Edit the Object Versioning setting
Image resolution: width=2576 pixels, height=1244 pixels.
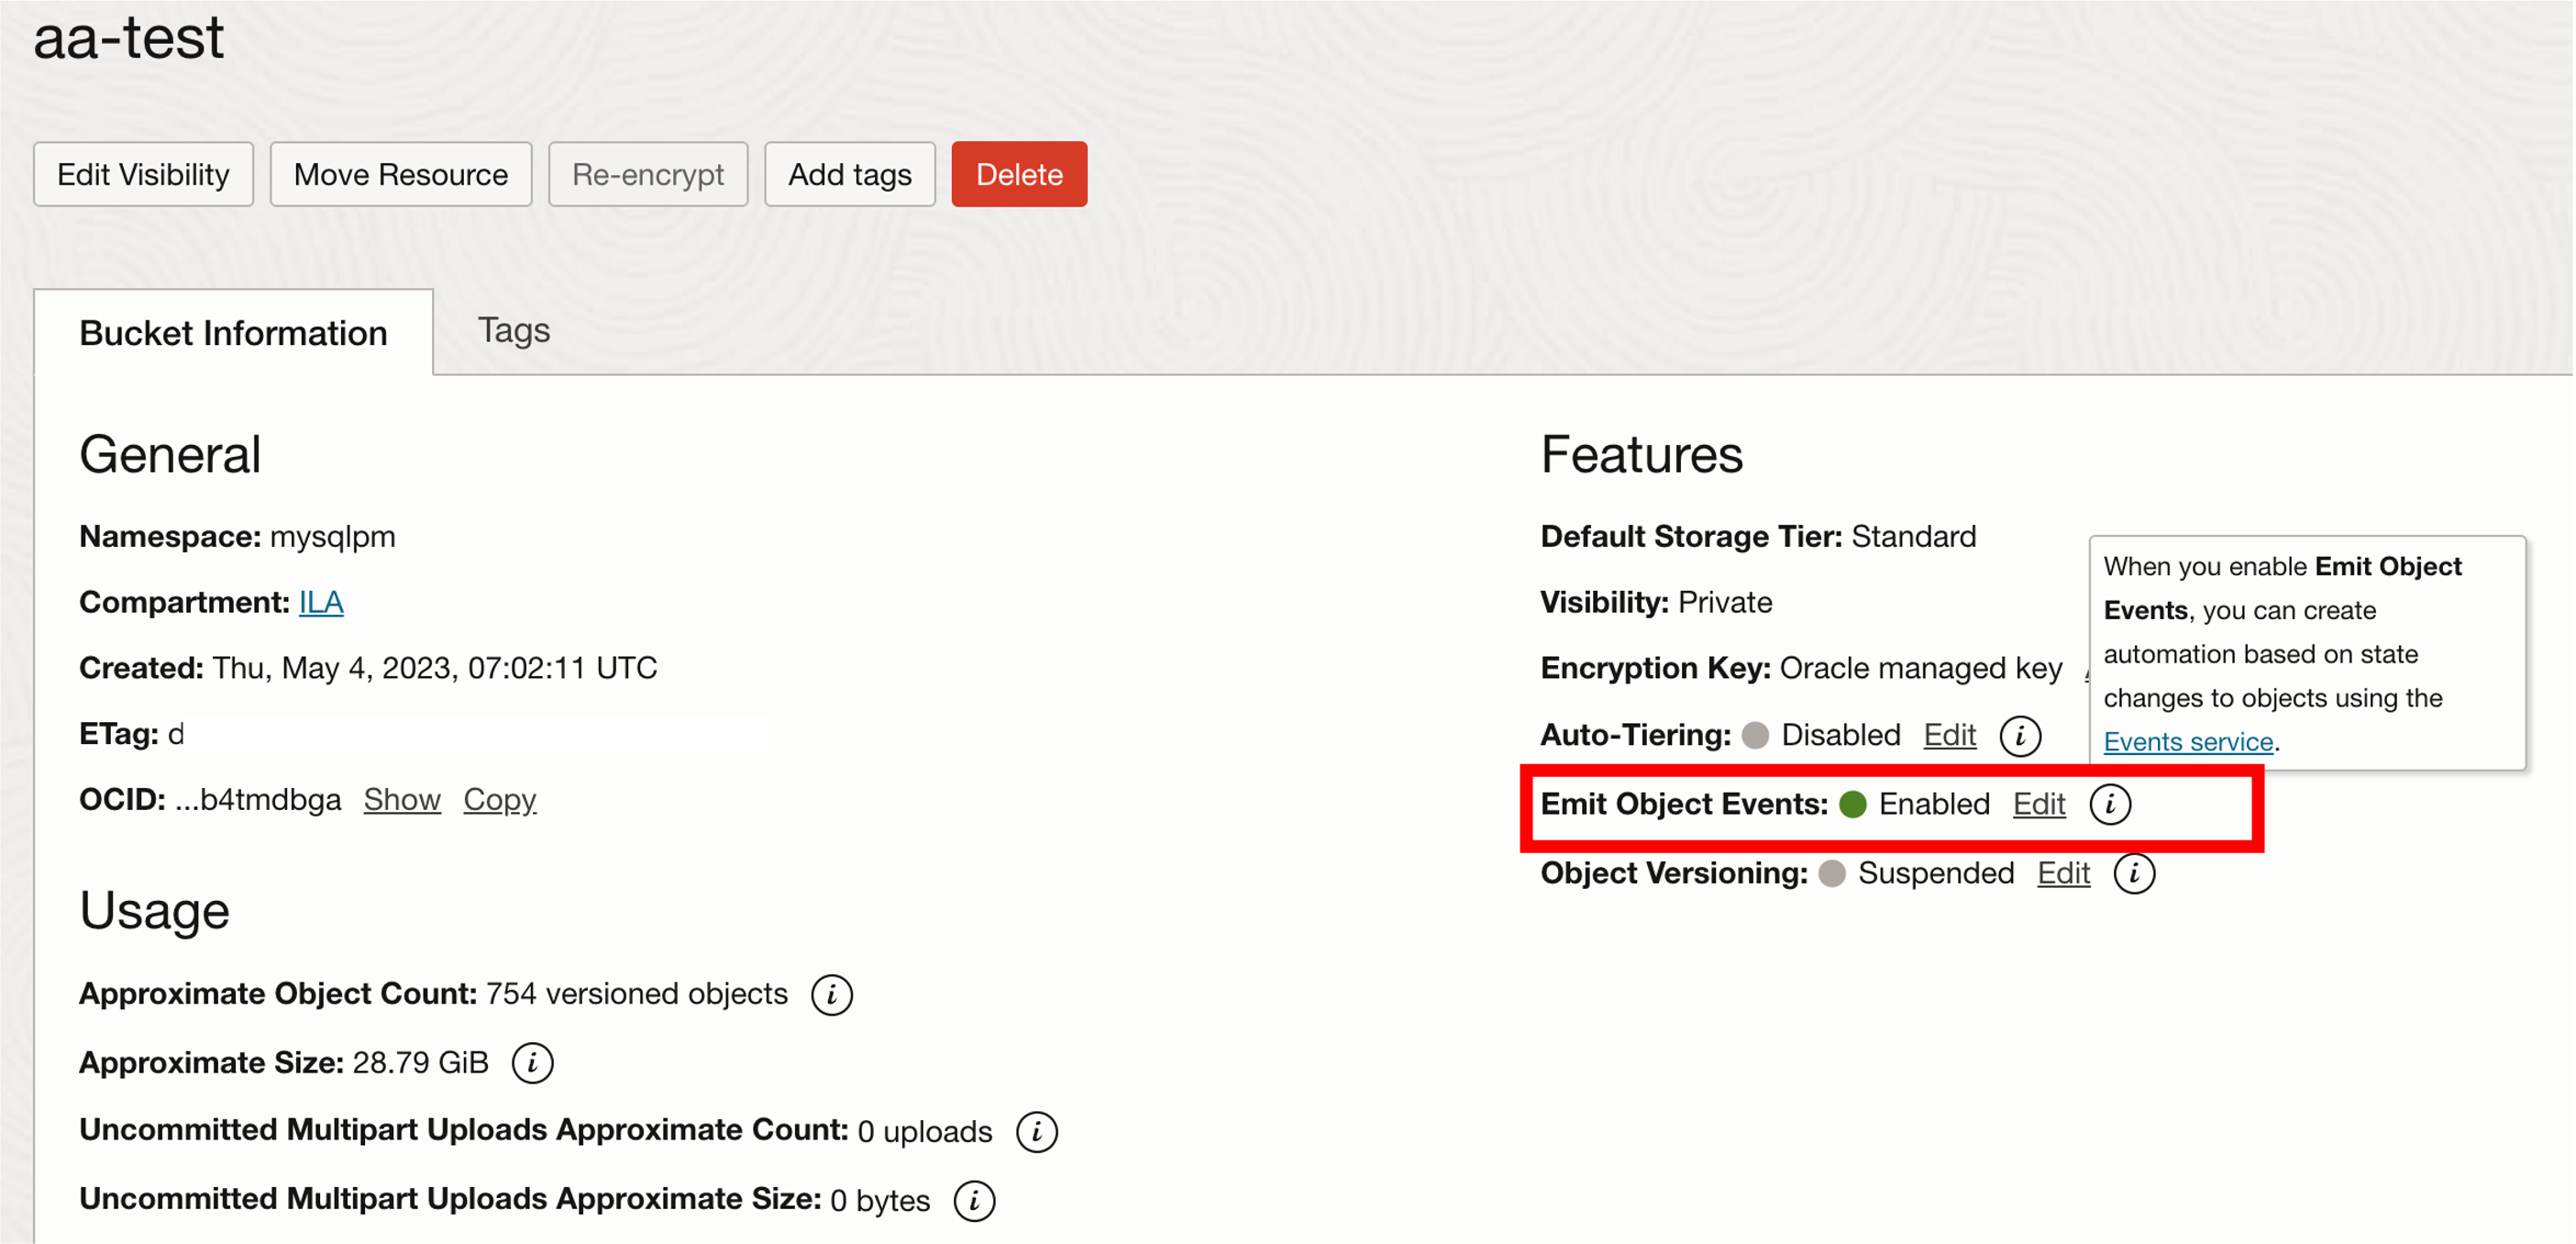[x=2063, y=873]
